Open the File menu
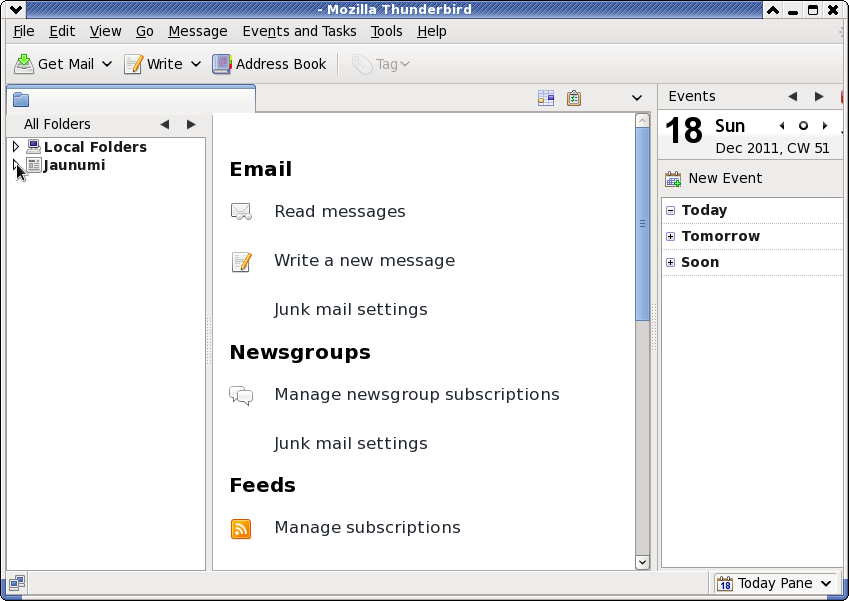This screenshot has height=601, width=849. point(24,31)
